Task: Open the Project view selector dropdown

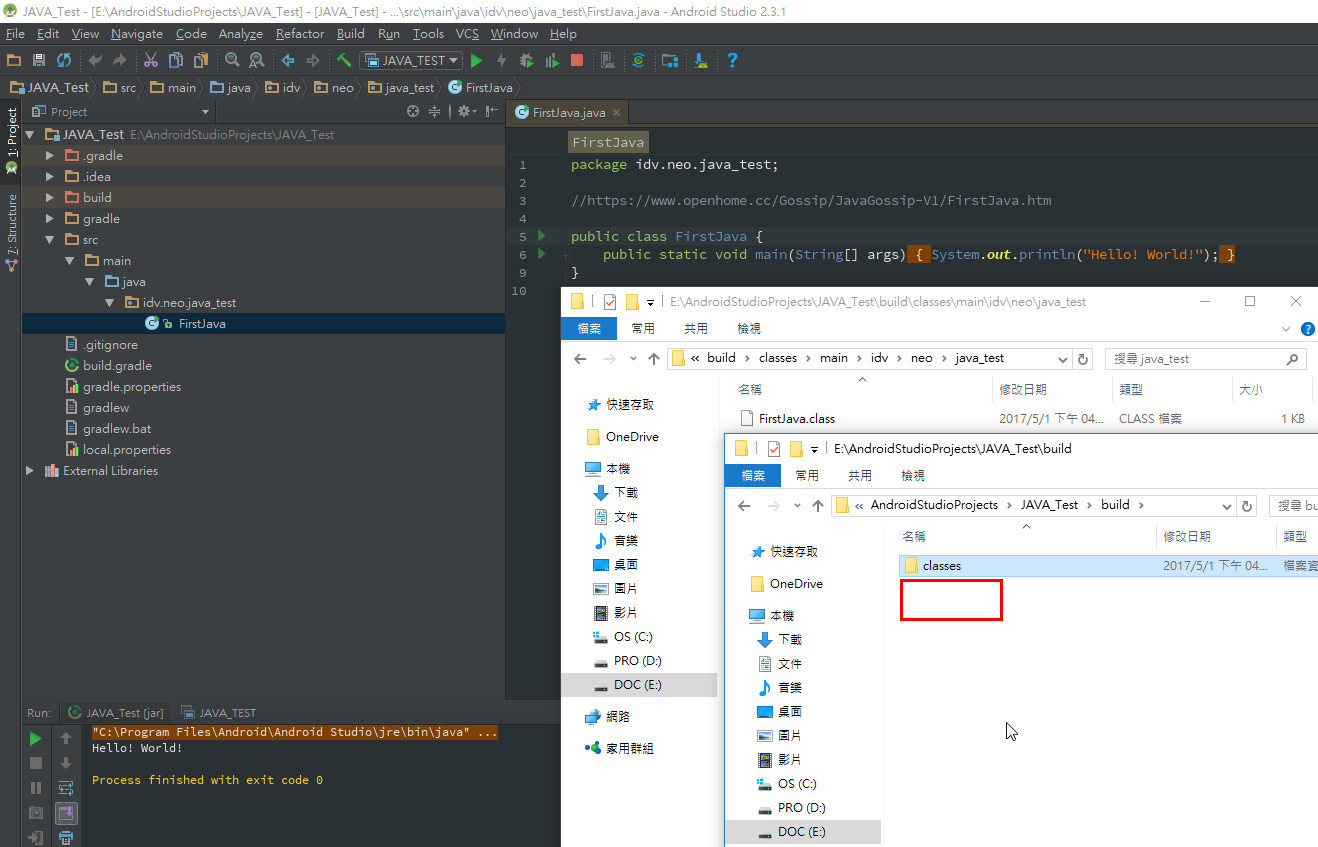Action: (x=205, y=112)
